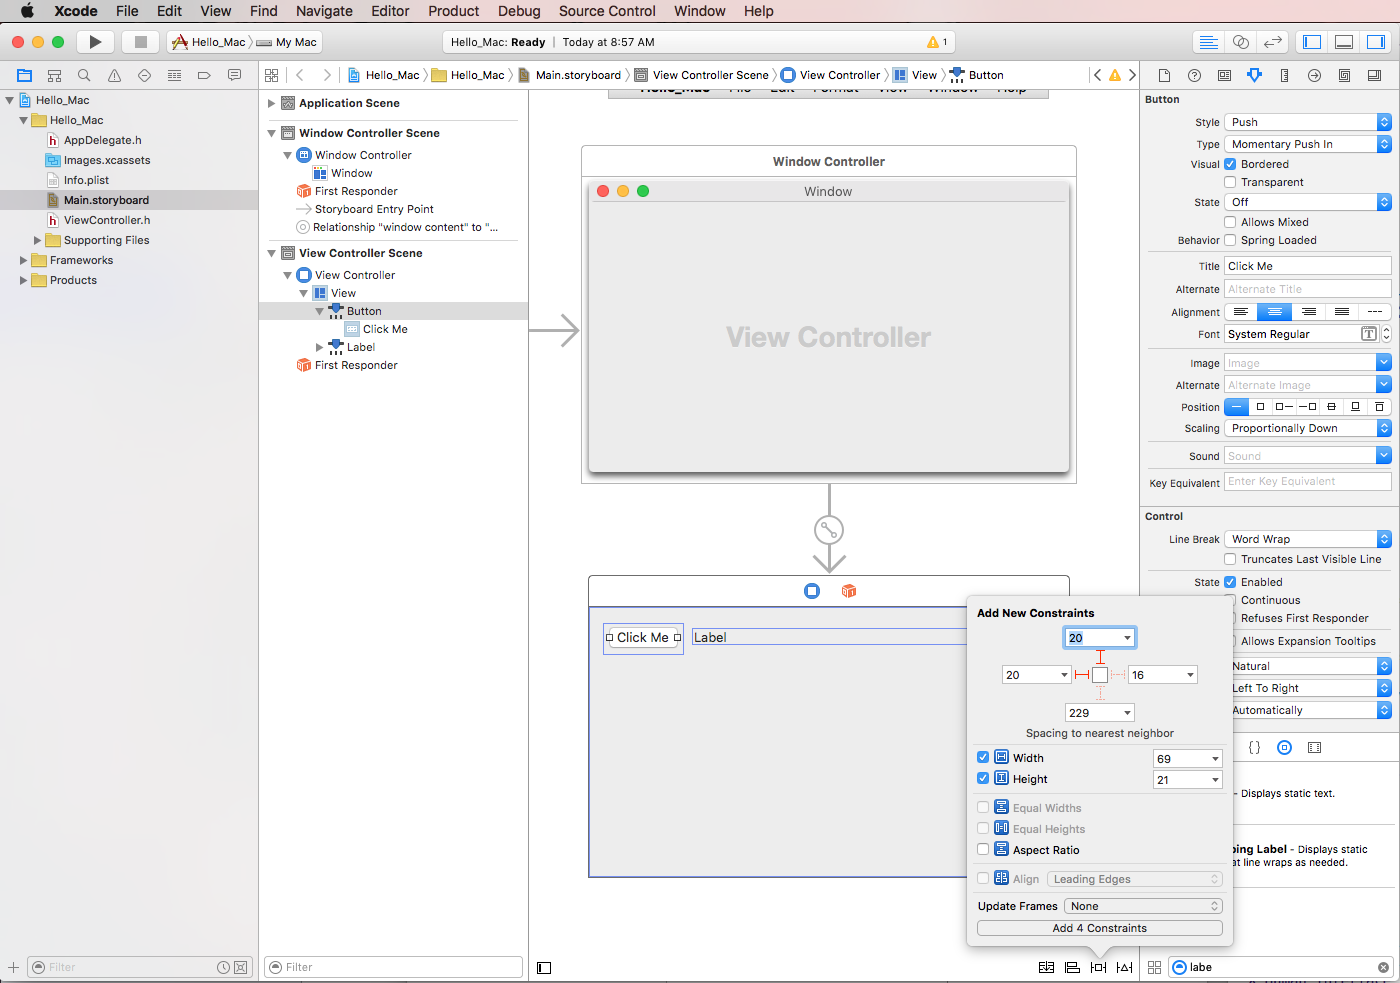
Task: Toggle the Transparent visual option
Action: coord(1231,182)
